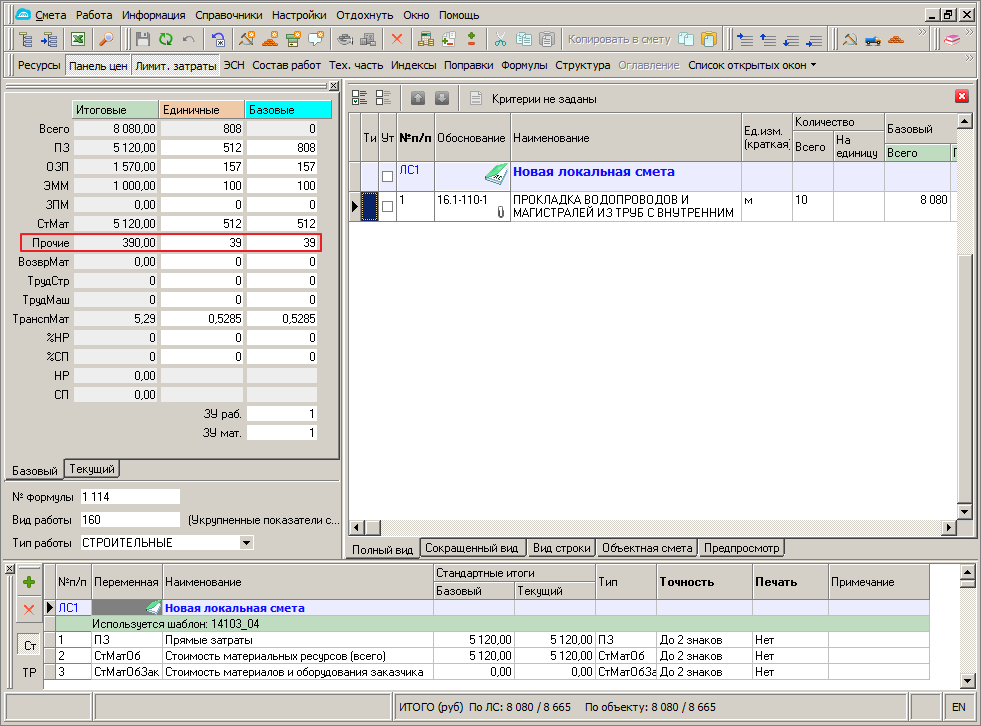981x726 pixels.
Task: Click the blue truck icon
Action: pos(873,39)
